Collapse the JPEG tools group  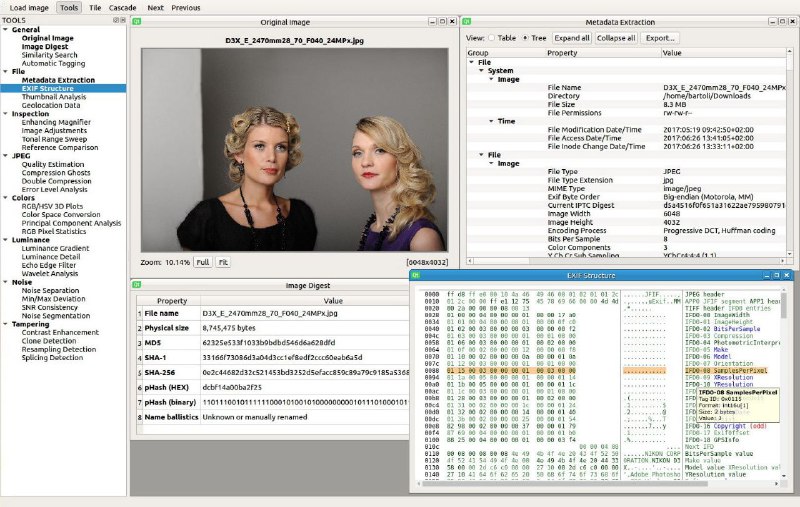point(6,156)
